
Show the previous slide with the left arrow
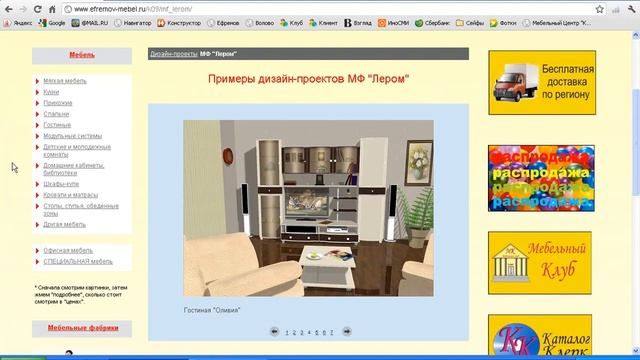274,332
